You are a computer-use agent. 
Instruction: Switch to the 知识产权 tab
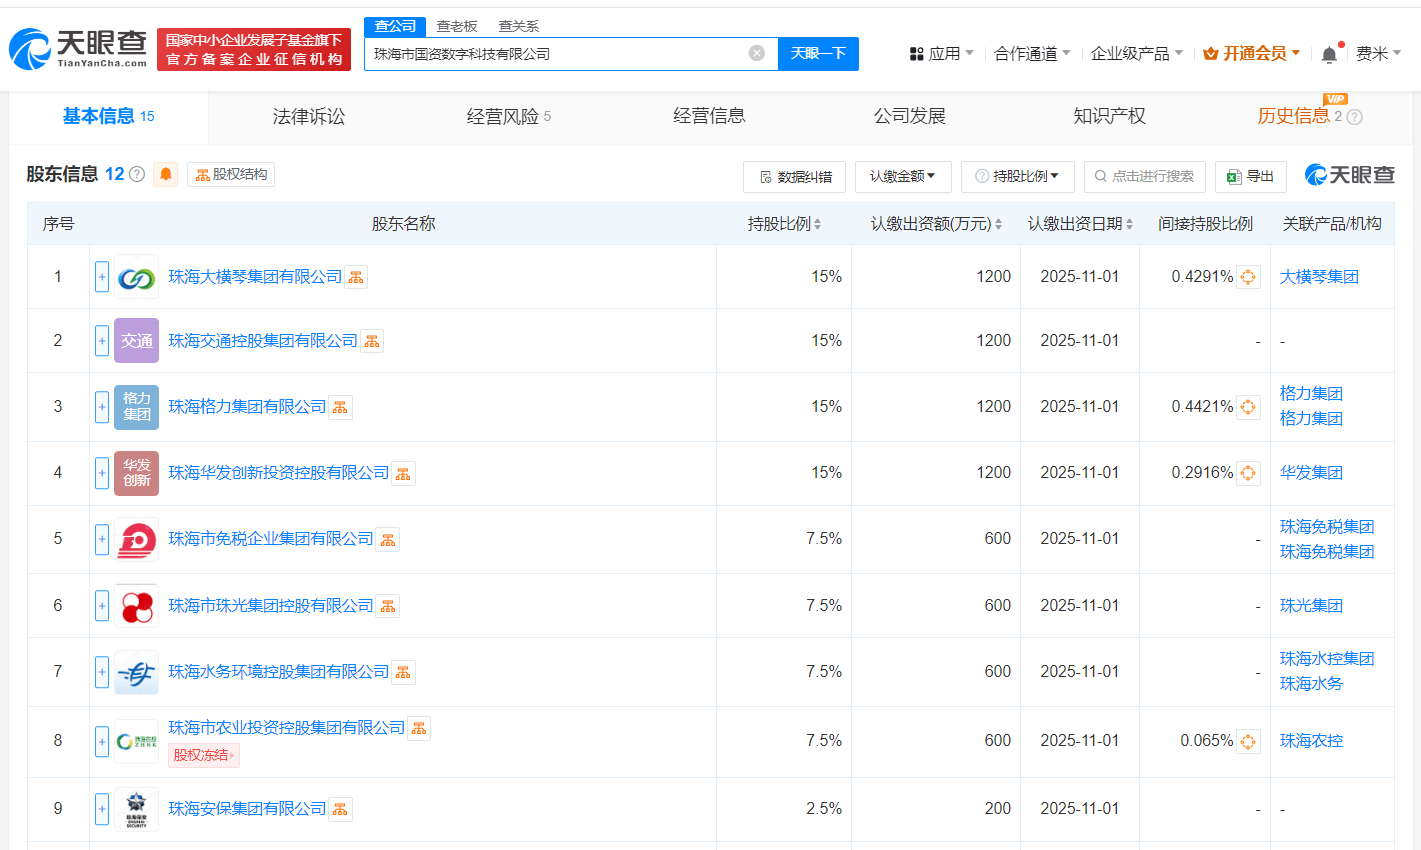[1109, 116]
